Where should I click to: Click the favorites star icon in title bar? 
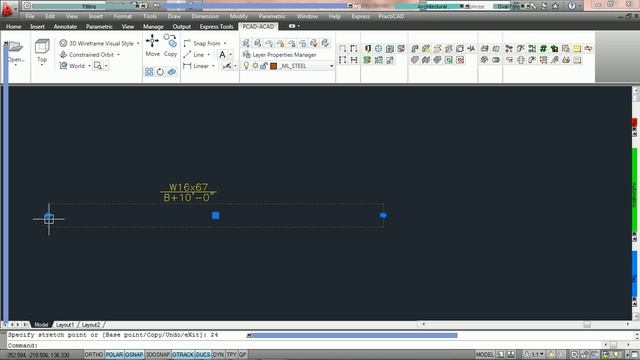(556, 6)
